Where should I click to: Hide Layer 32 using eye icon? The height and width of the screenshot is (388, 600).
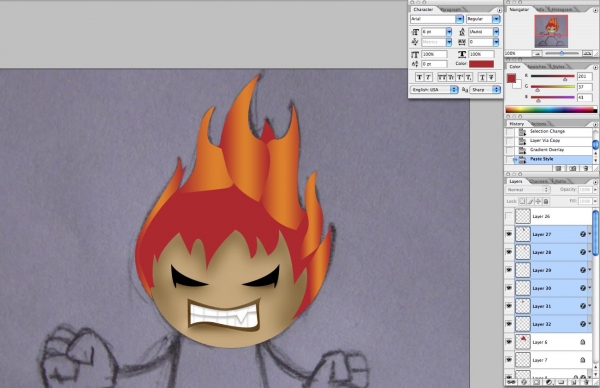pyautogui.click(x=509, y=324)
